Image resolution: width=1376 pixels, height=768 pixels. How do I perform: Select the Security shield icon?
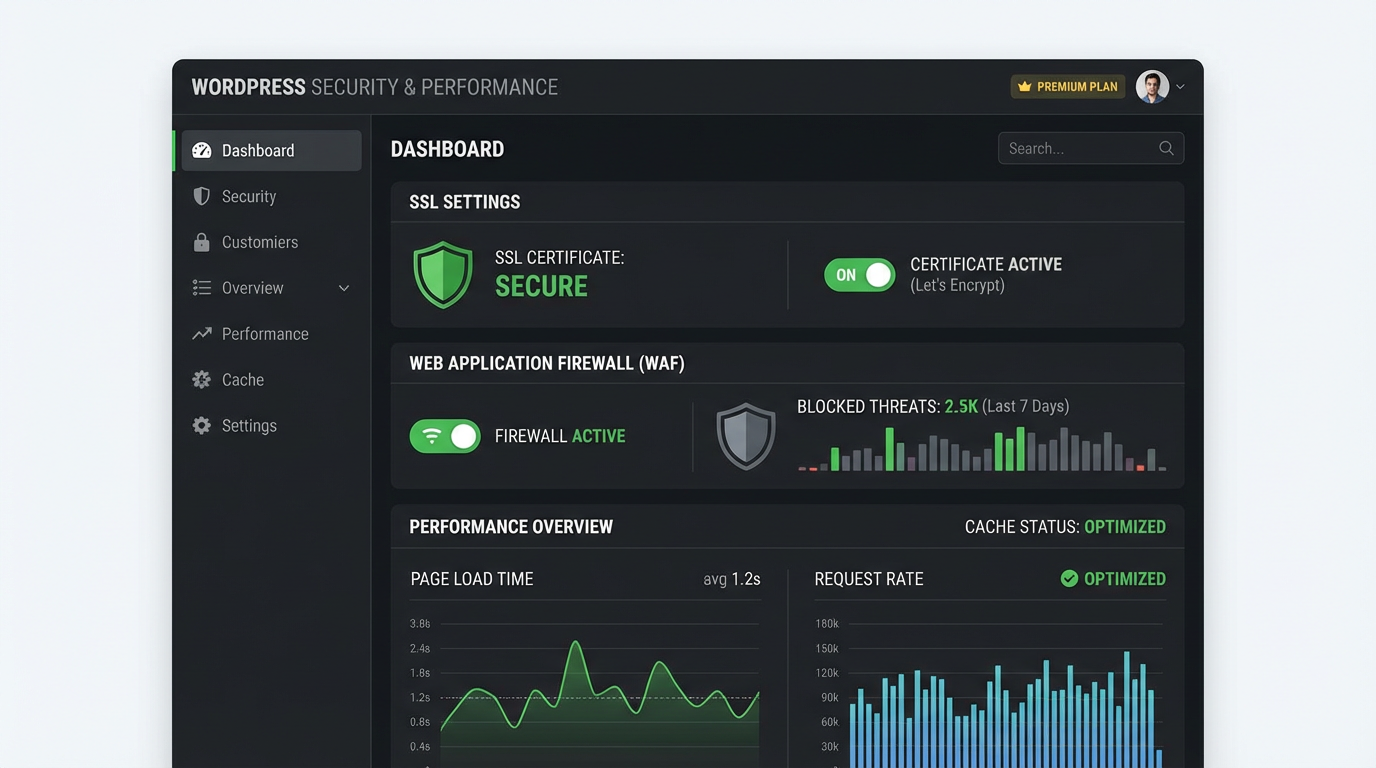pyautogui.click(x=201, y=196)
